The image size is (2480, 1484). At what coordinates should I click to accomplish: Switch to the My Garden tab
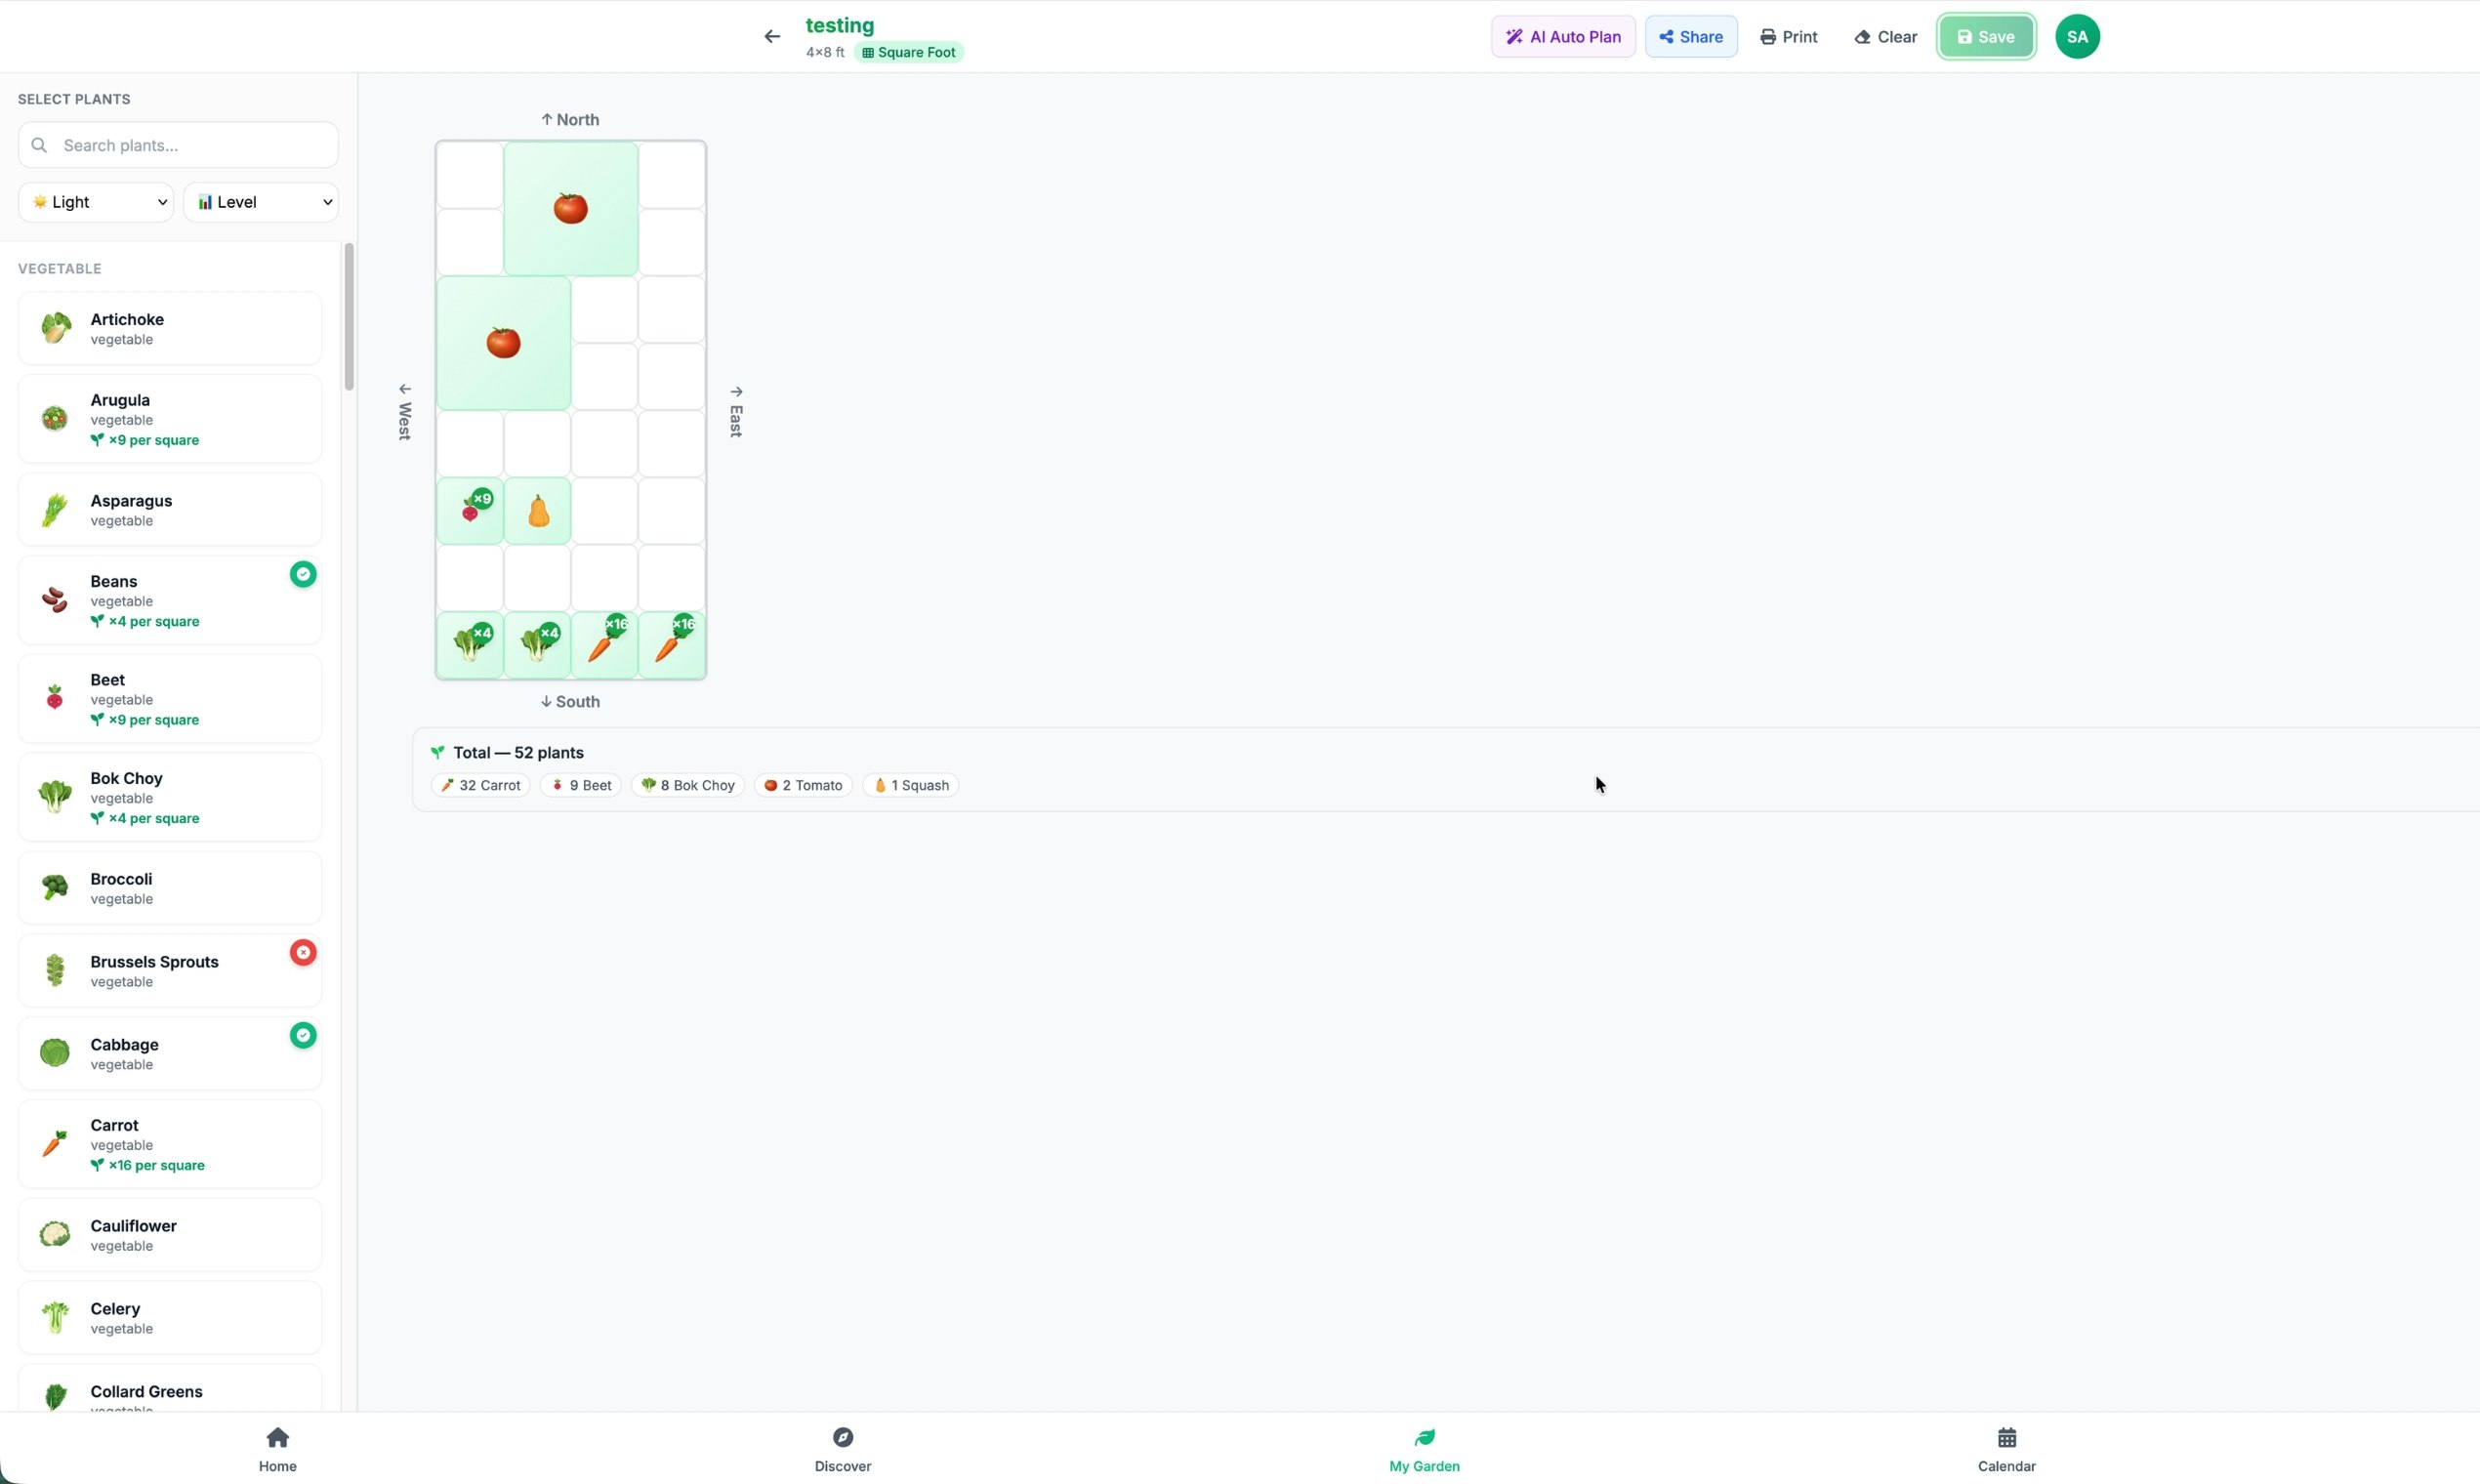tap(1424, 1448)
